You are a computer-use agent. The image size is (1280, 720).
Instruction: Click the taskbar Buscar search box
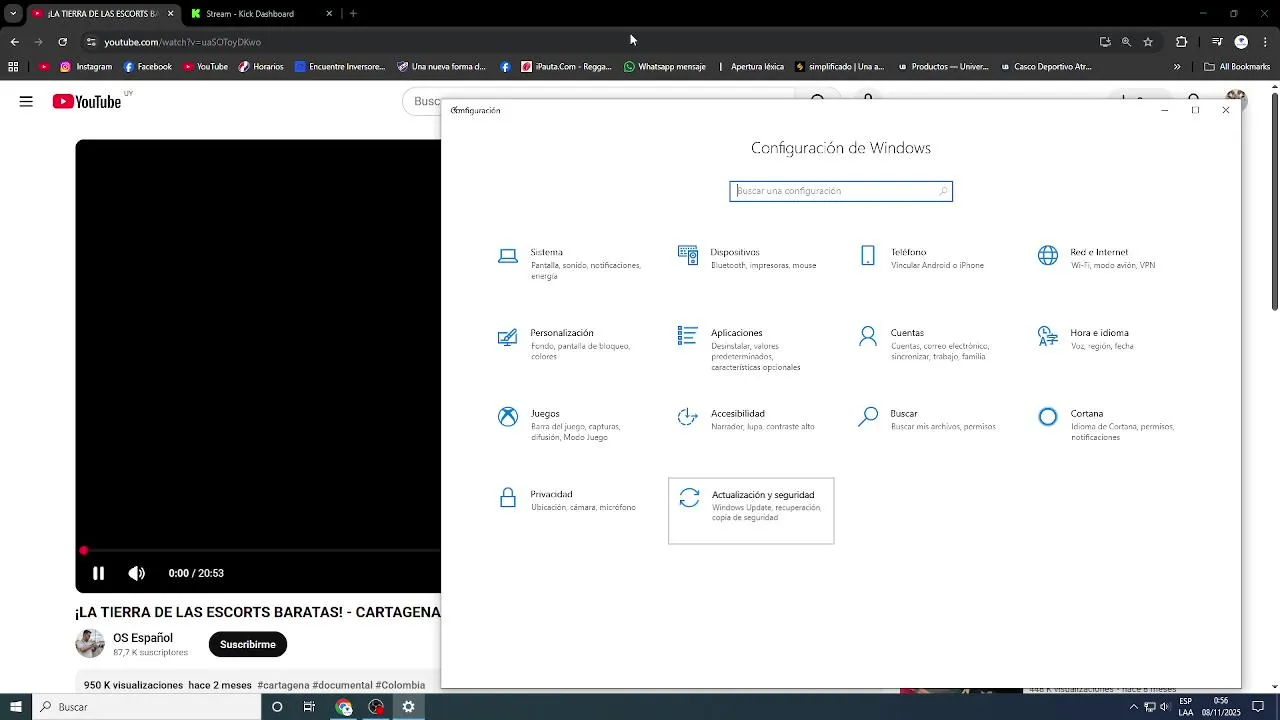(146, 707)
